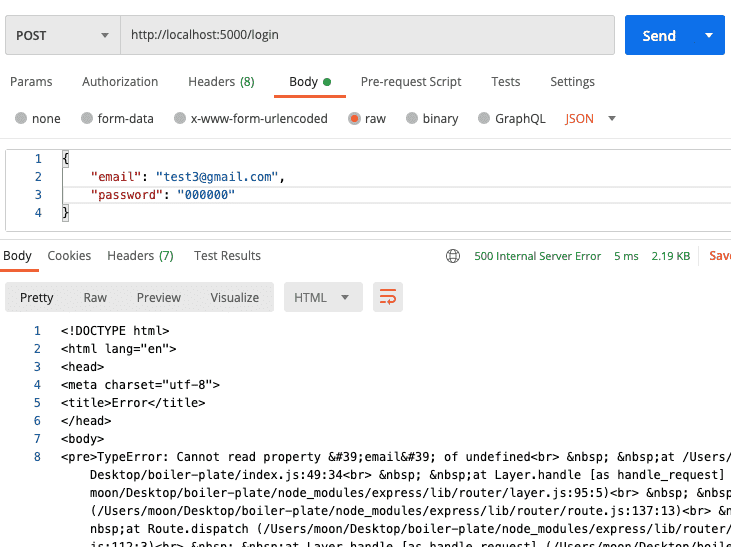Screen dimensions: 731x547
Task: View the response Cookies tab
Action: [69, 256]
